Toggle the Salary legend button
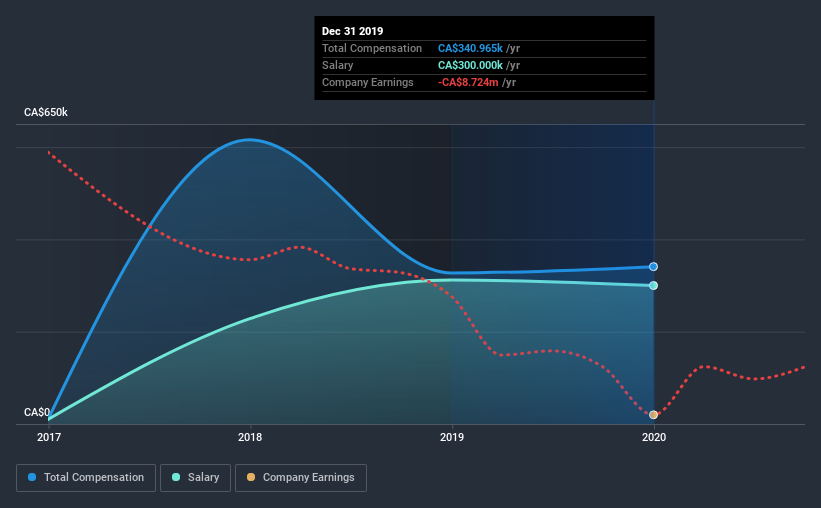Screen dimensions: 821x508 coord(195,478)
